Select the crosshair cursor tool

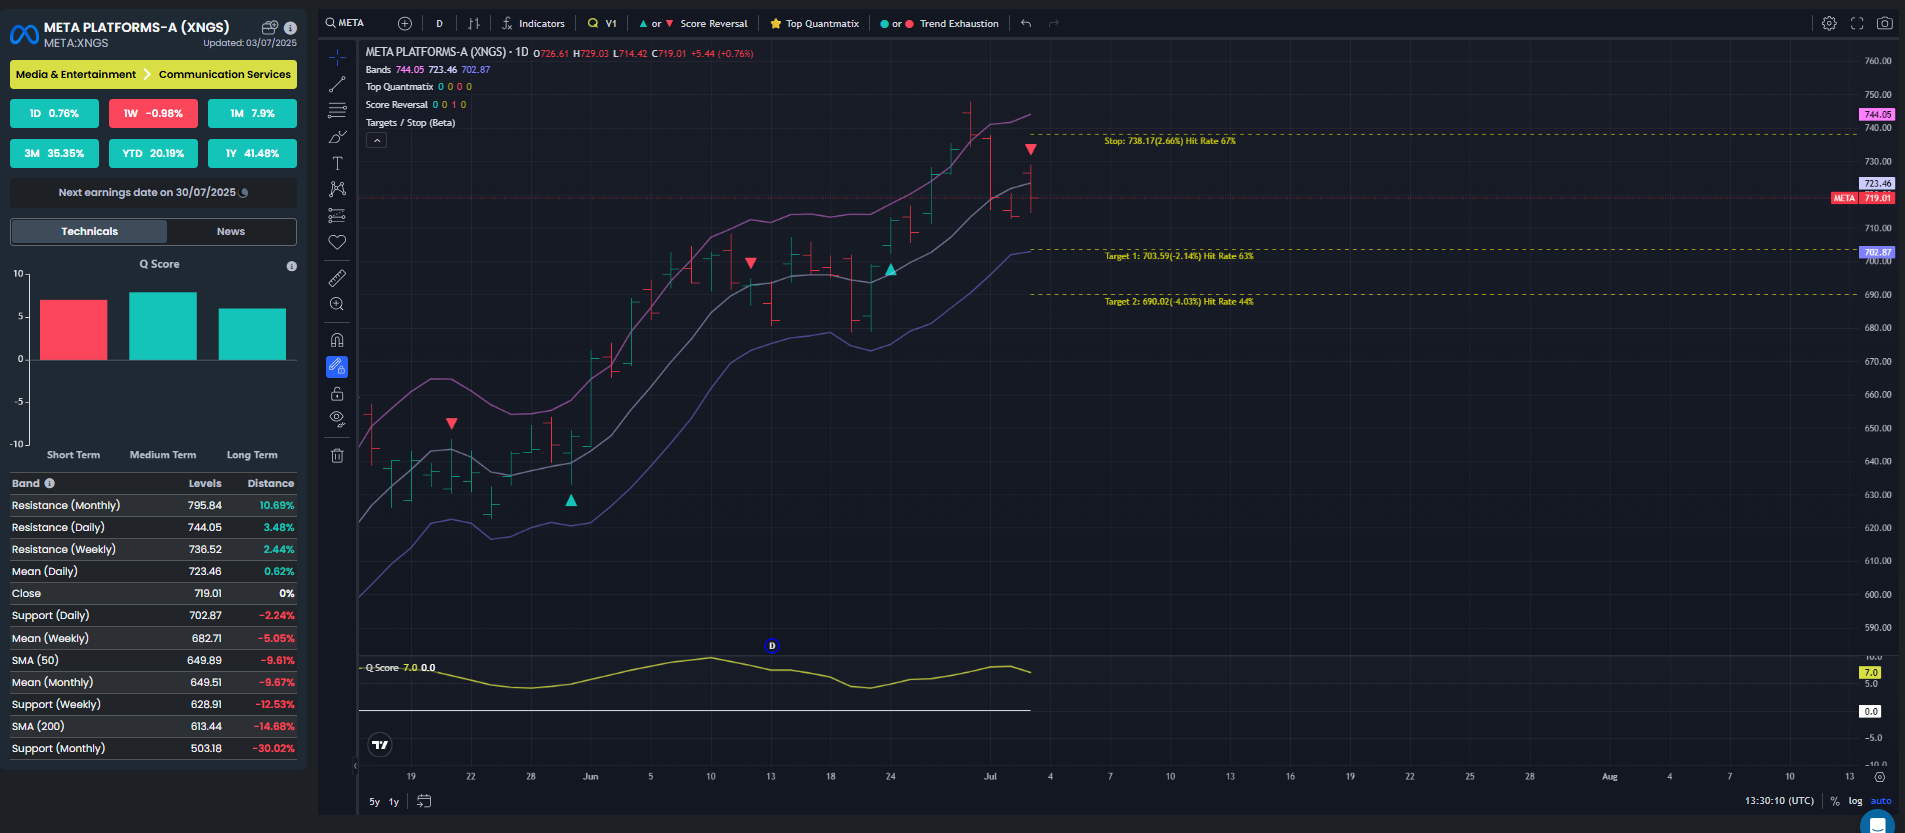pos(337,57)
